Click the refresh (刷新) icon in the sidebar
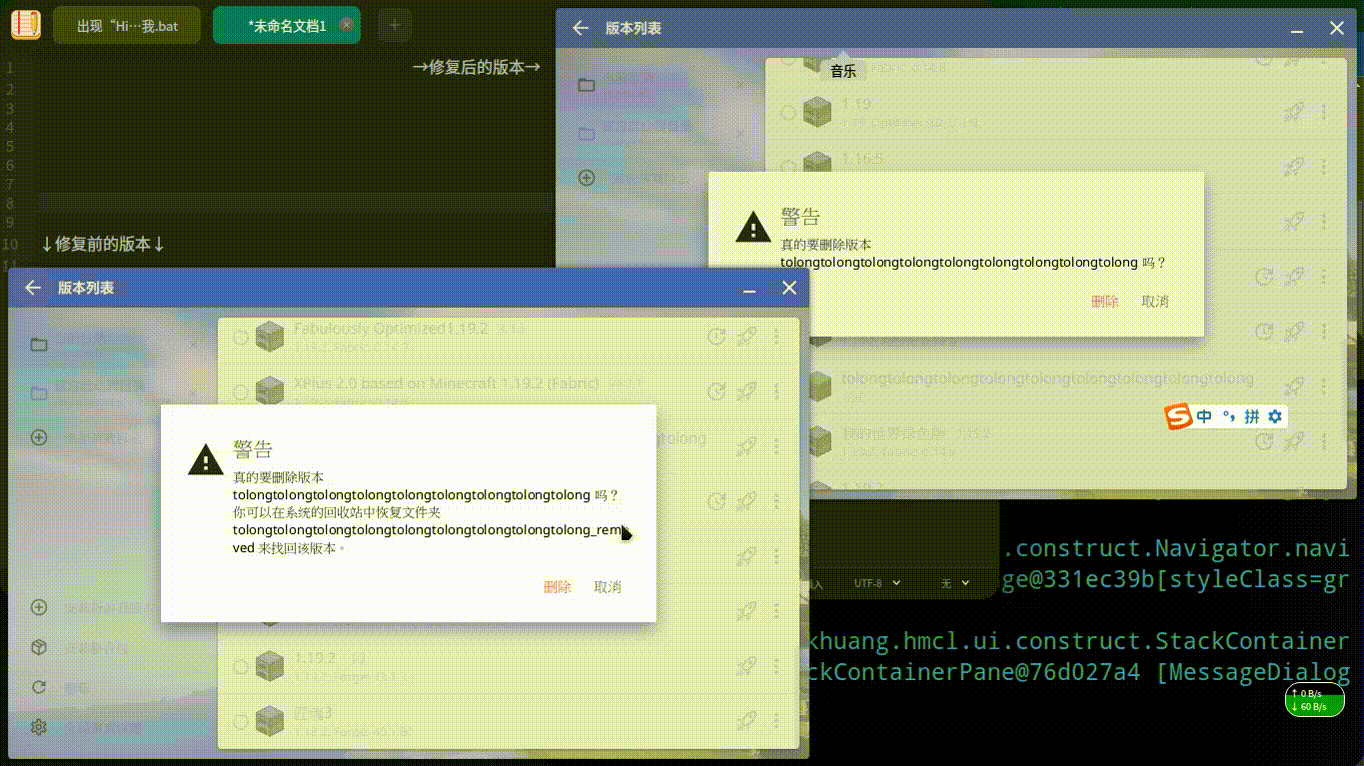This screenshot has width=1364, height=766. (38, 687)
